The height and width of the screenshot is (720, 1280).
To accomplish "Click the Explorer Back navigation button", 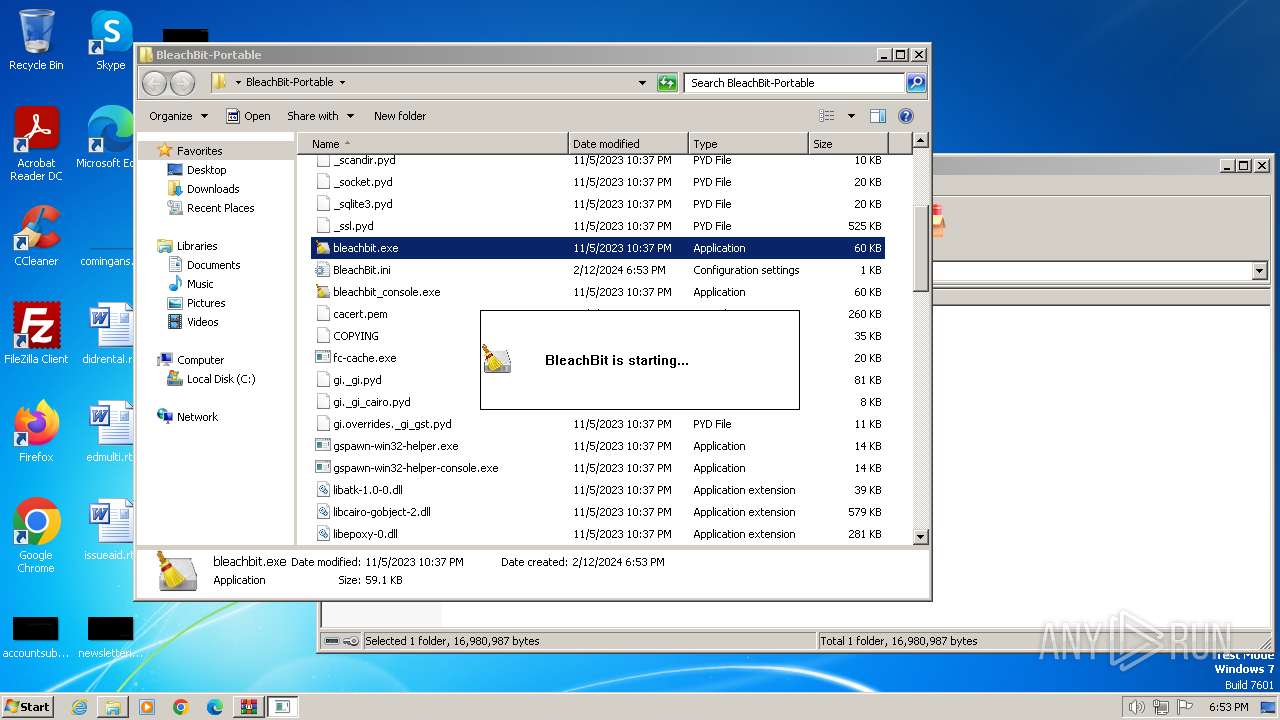I will [154, 83].
